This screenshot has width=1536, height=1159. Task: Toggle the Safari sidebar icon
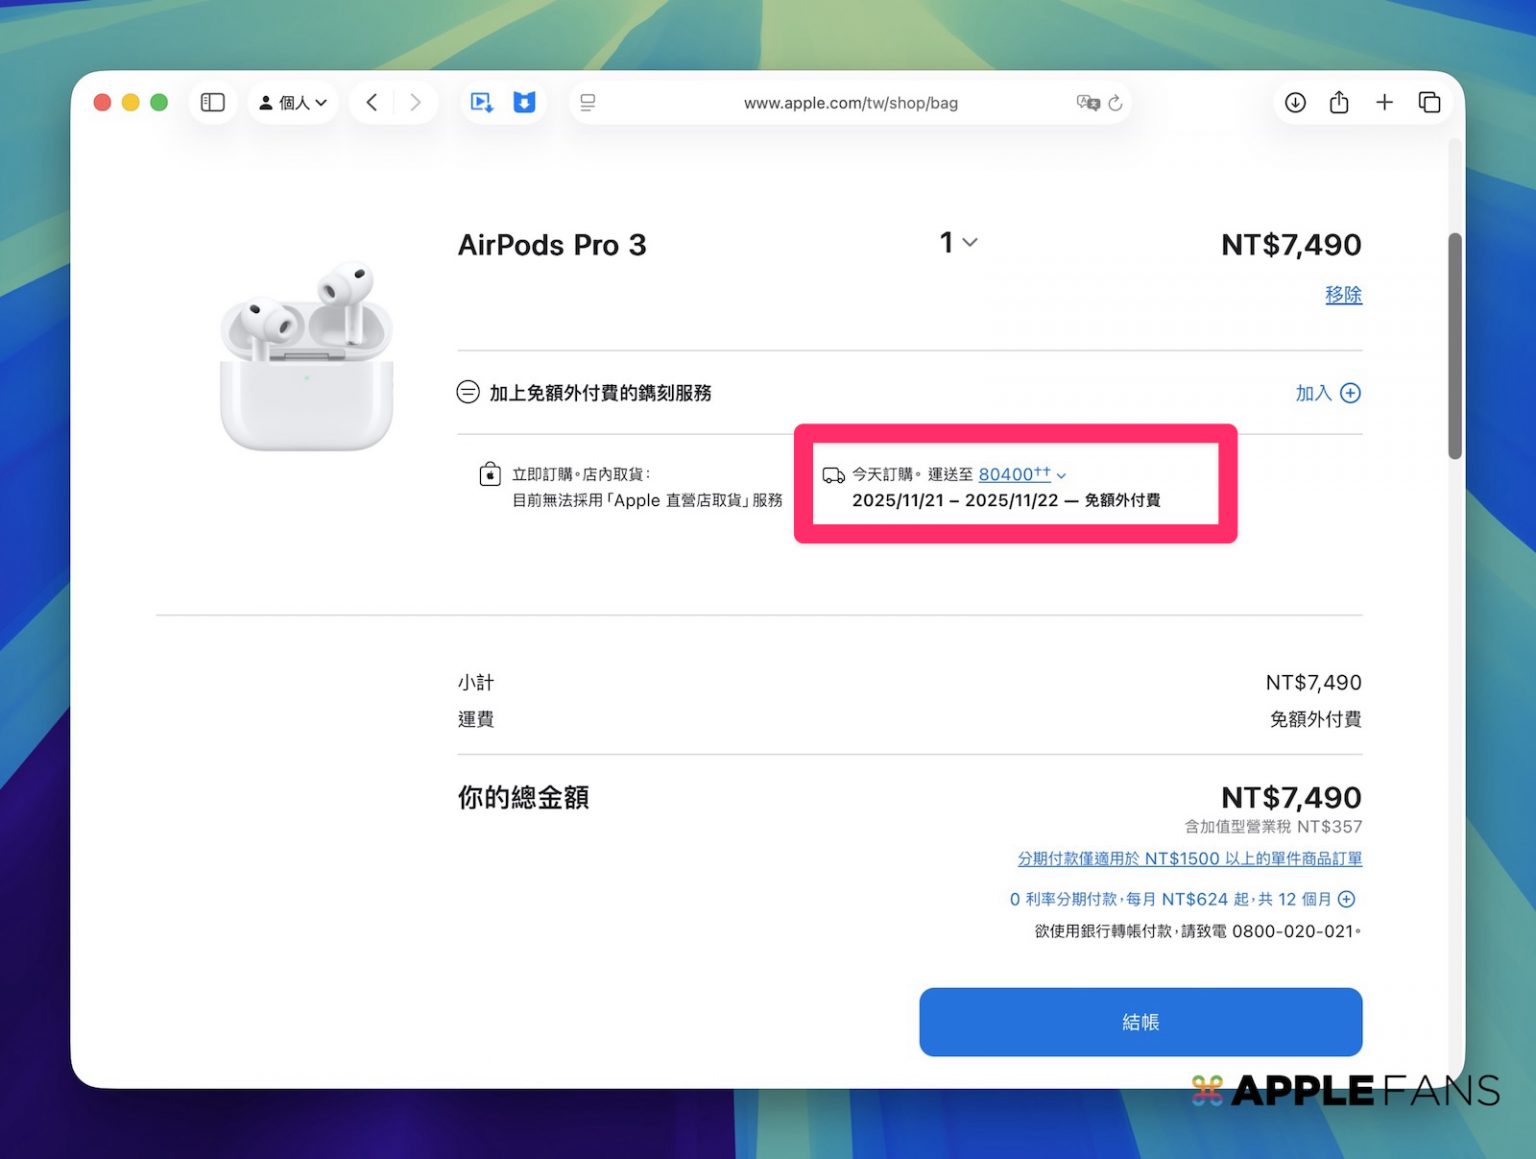[212, 102]
